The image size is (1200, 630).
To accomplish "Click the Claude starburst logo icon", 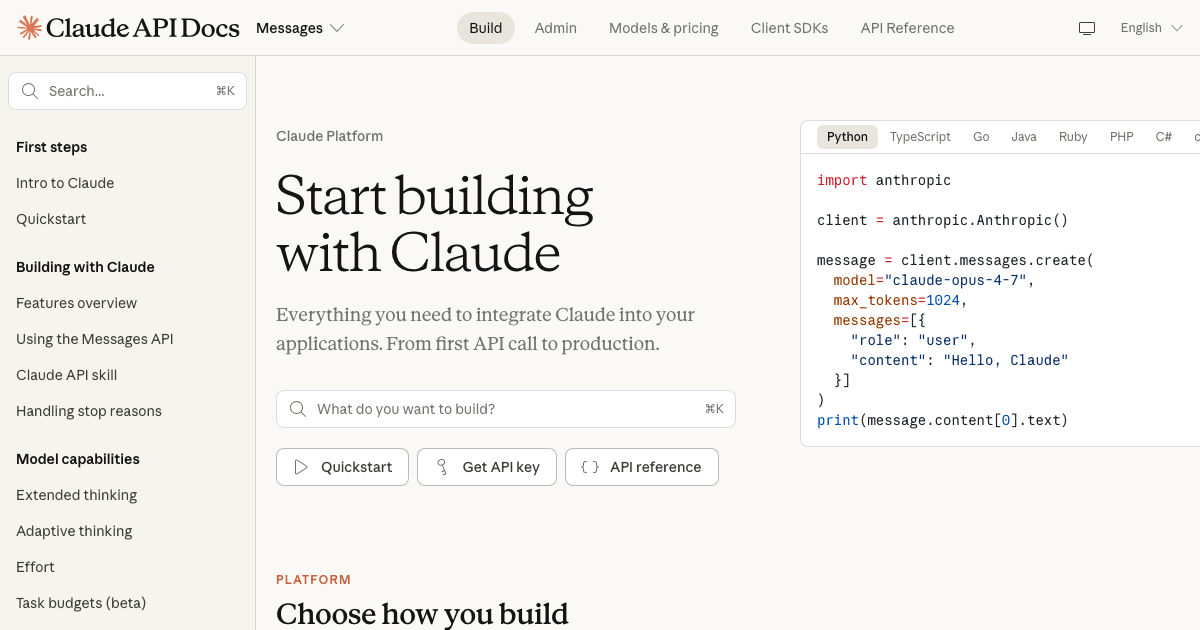I will click(x=30, y=28).
